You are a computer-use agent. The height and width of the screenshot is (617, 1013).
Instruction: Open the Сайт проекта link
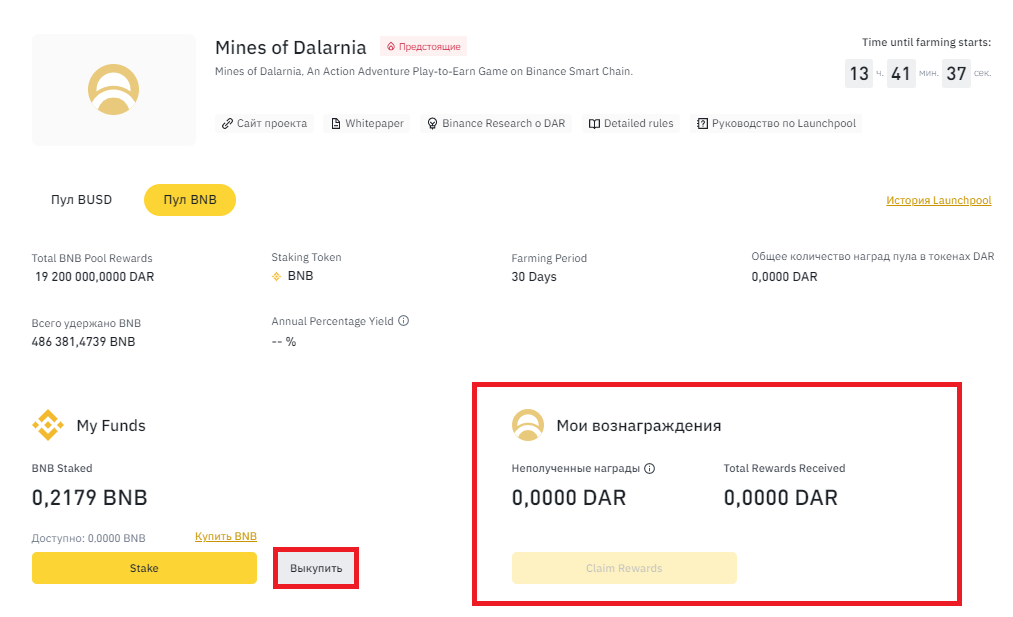[264, 123]
